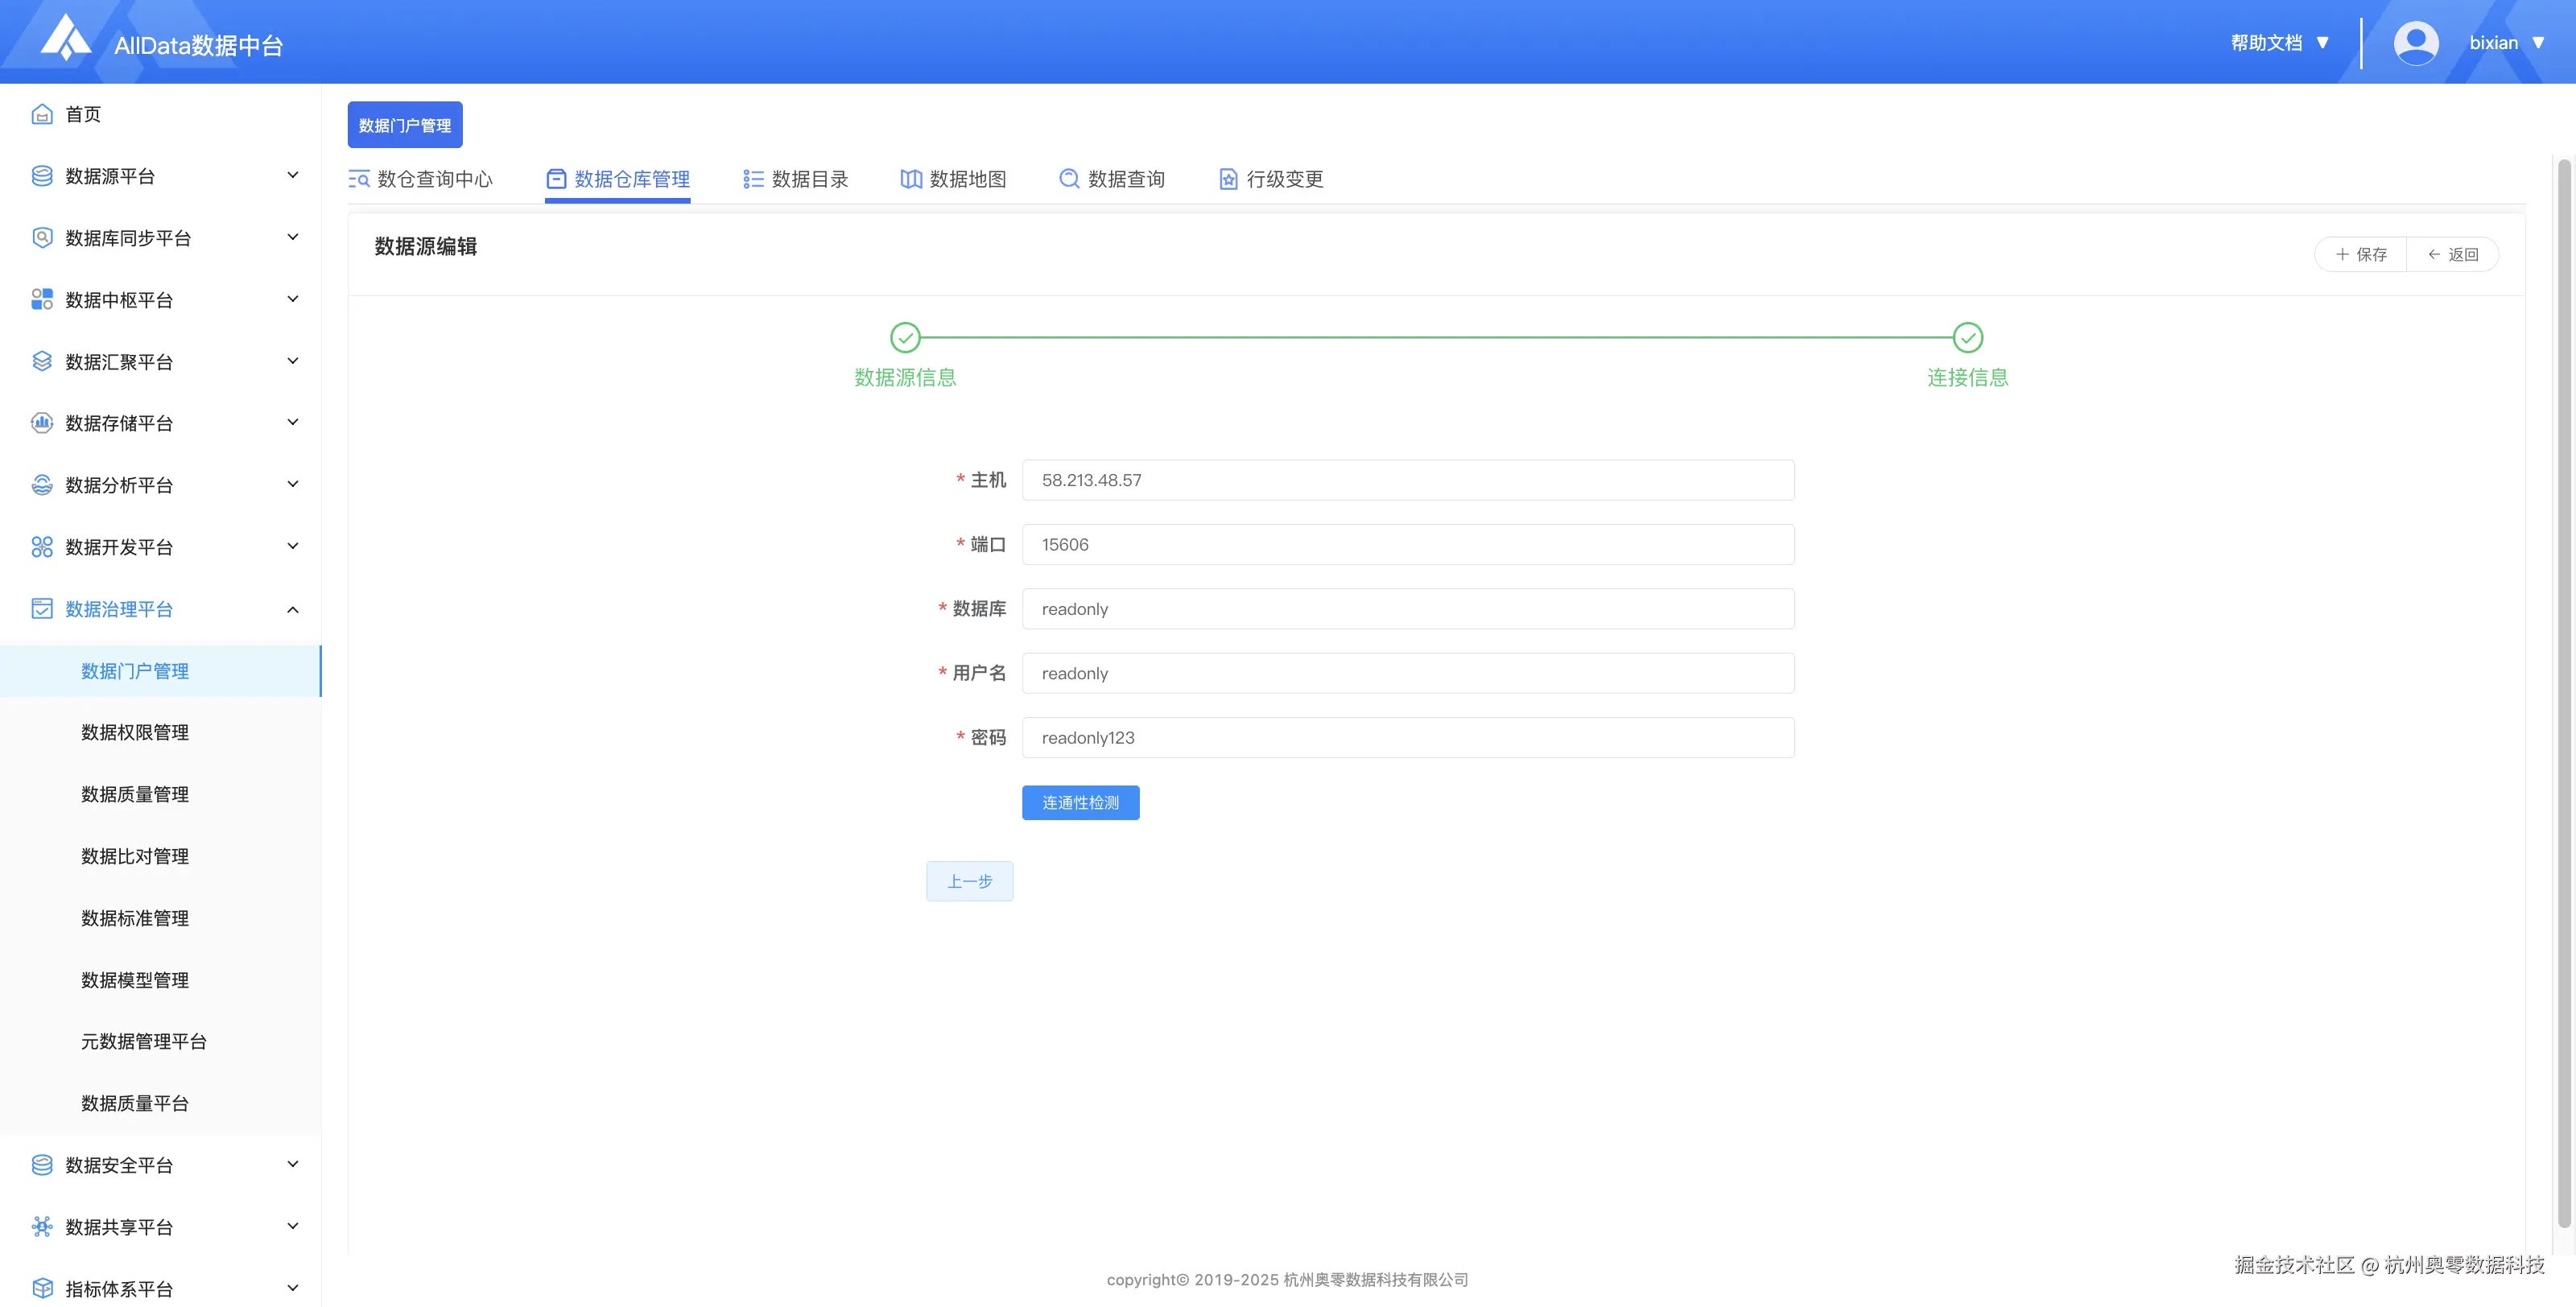Expand the 数据安全平台 menu chevron
The width and height of the screenshot is (2576, 1307).
(x=293, y=1164)
